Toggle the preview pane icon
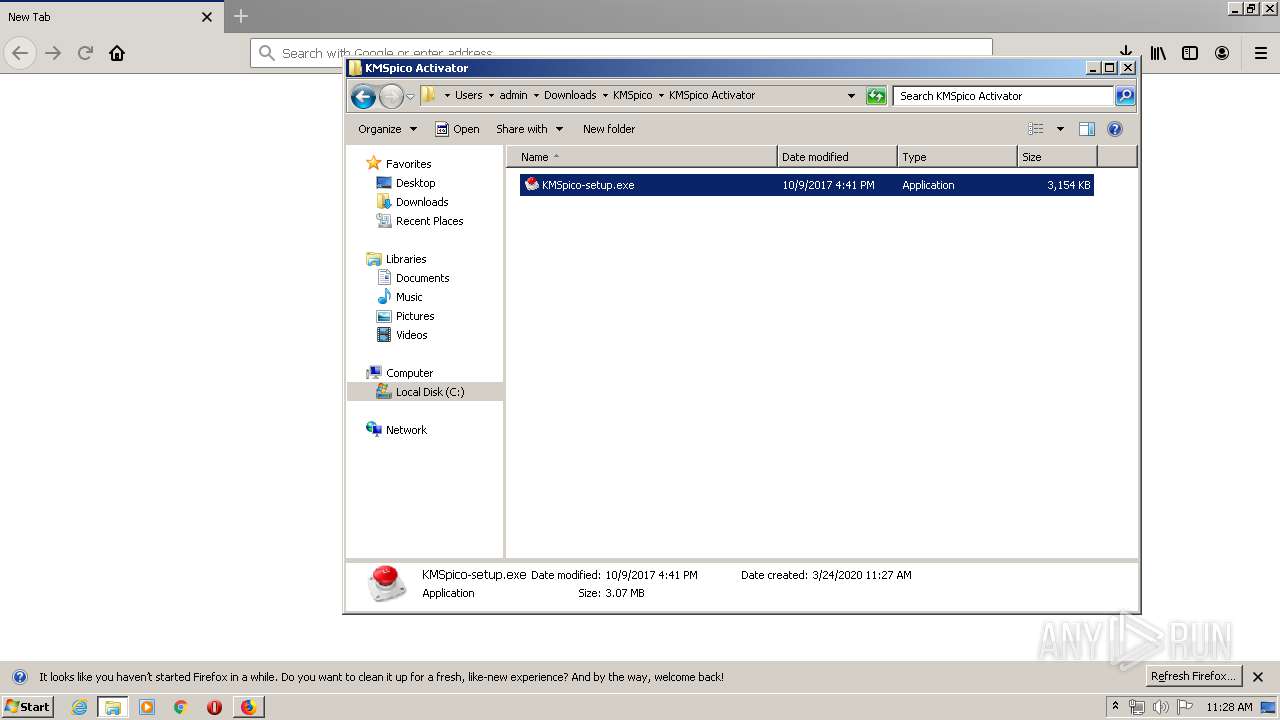The width and height of the screenshot is (1280, 720). (x=1087, y=129)
